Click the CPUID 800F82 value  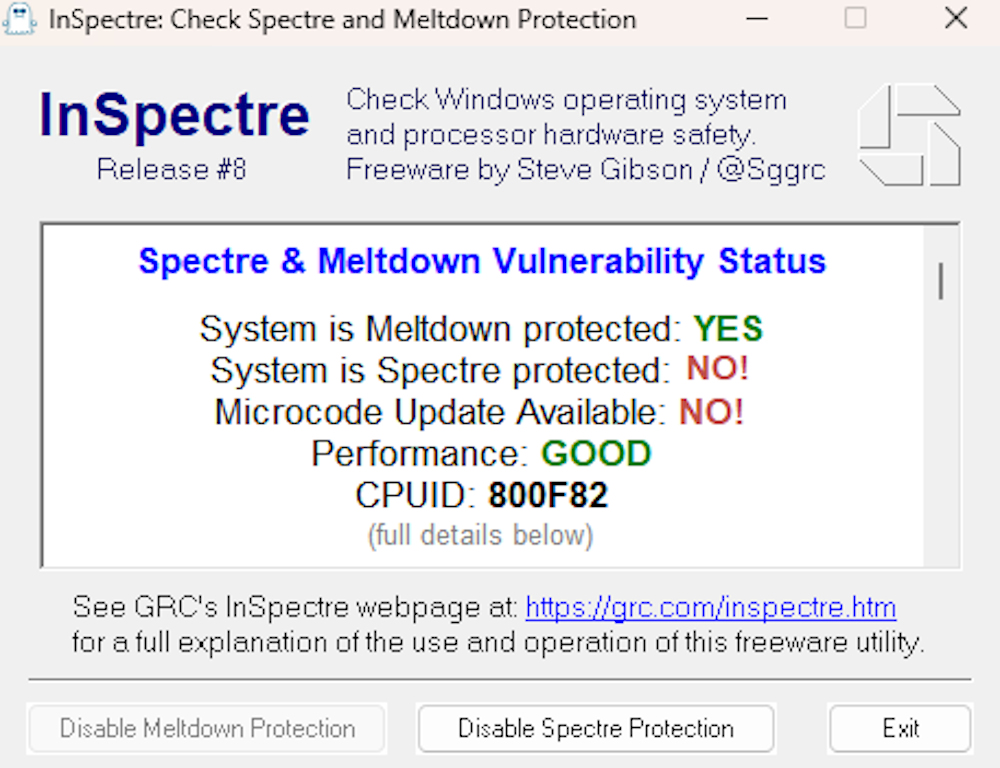pyautogui.click(x=548, y=496)
